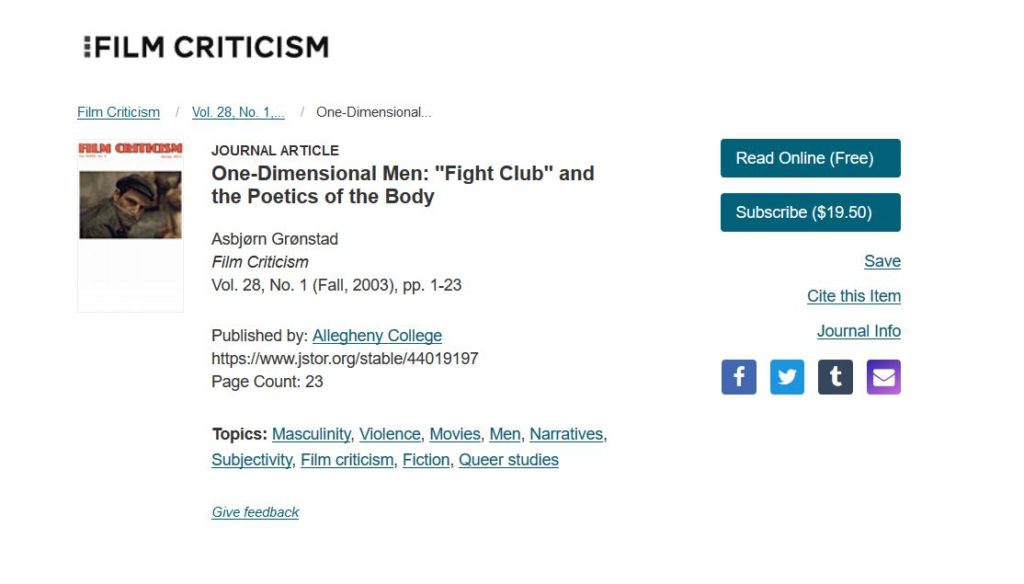
Task: Share the article on Tumblr
Action: (835, 377)
